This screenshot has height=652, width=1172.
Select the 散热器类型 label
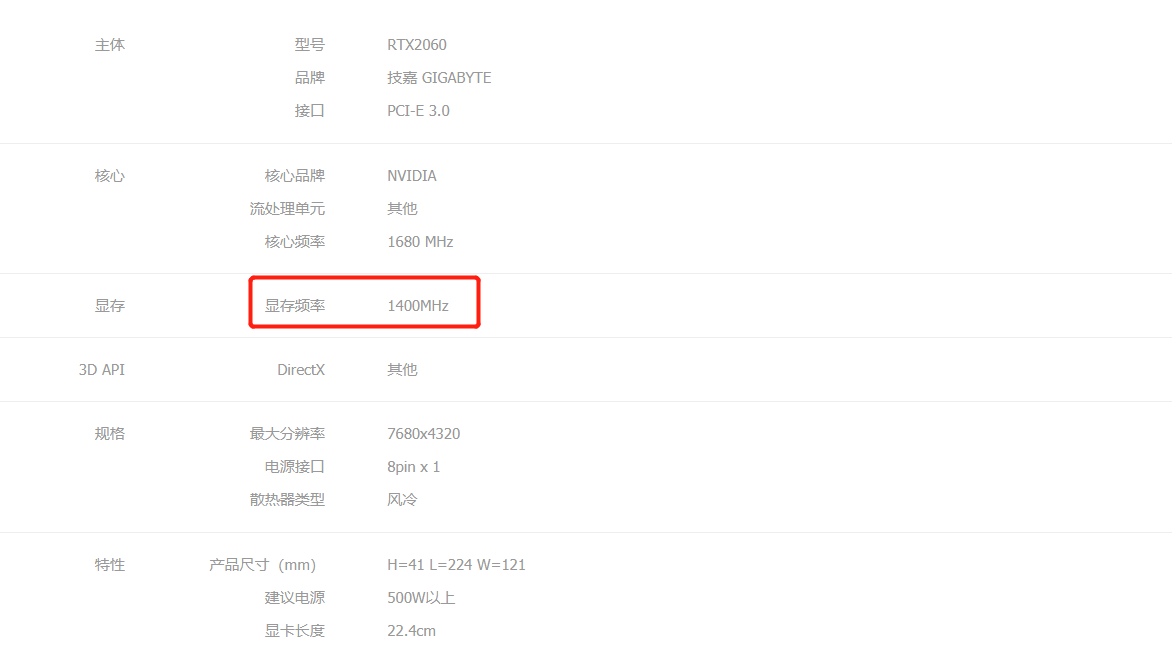point(287,499)
